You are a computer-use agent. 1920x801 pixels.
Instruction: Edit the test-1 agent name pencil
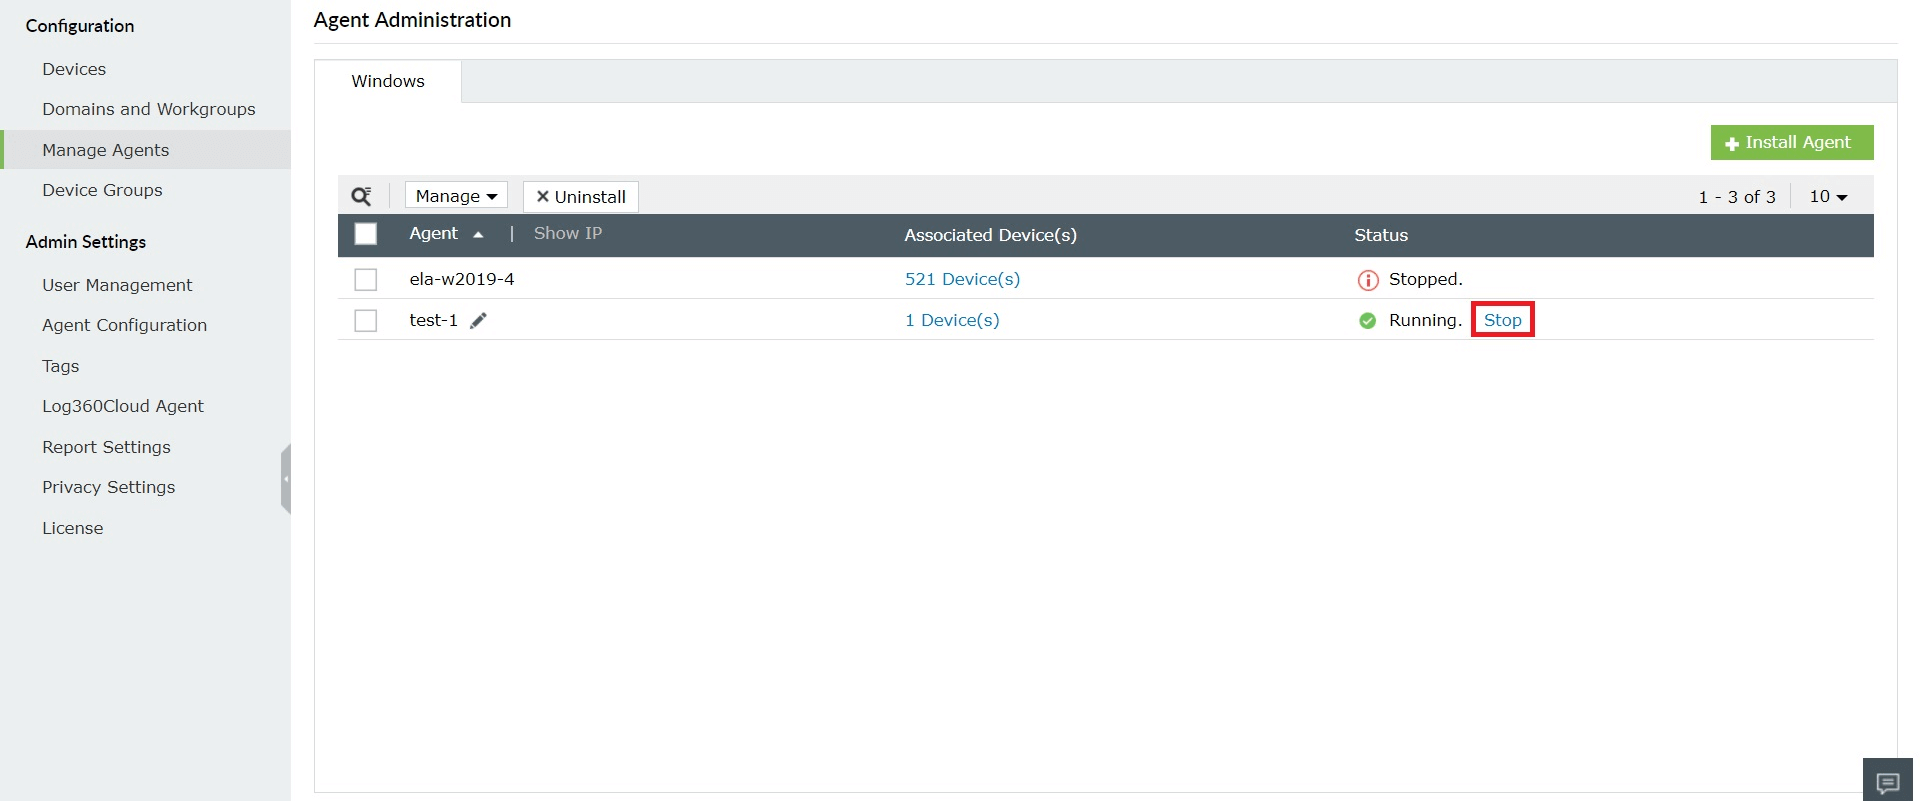(x=479, y=320)
